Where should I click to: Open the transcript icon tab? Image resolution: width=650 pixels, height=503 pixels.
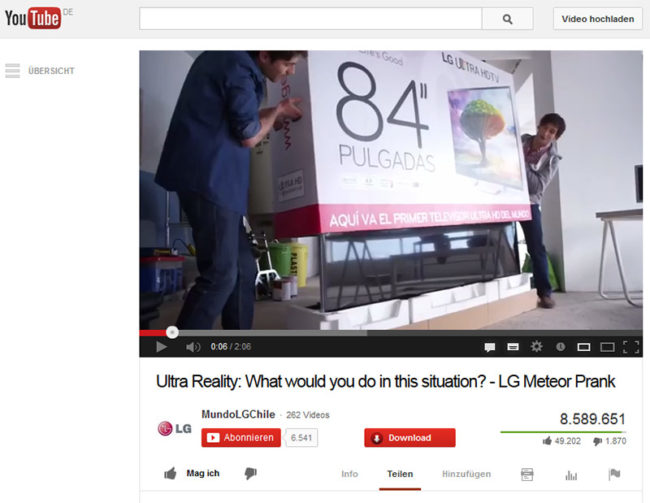tap(527, 474)
